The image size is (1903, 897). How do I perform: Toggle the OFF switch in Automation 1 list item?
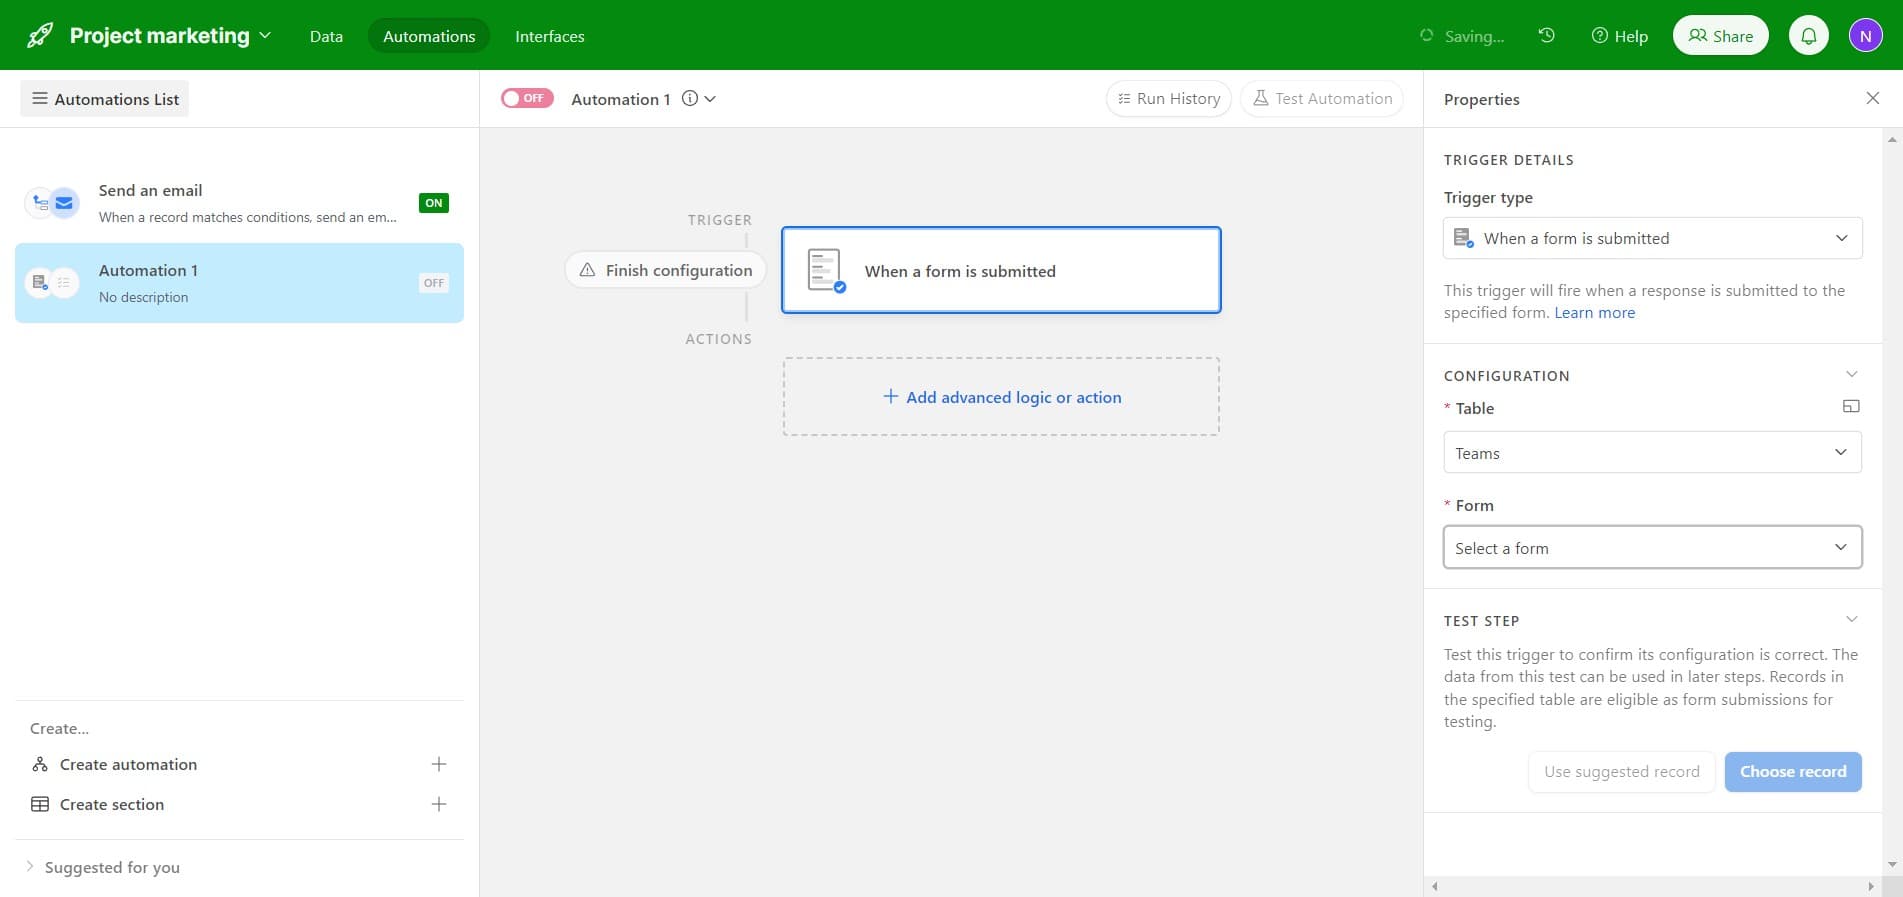coord(433,283)
